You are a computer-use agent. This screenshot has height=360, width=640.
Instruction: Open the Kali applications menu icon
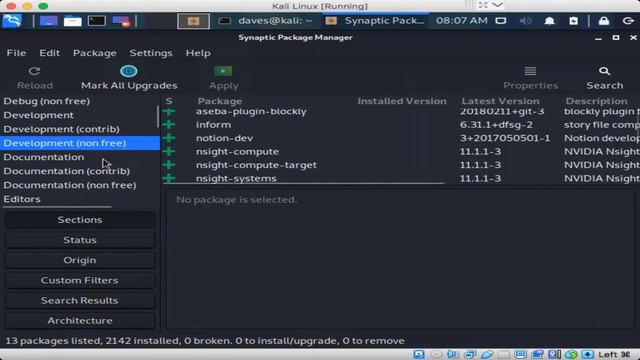click(x=12, y=20)
